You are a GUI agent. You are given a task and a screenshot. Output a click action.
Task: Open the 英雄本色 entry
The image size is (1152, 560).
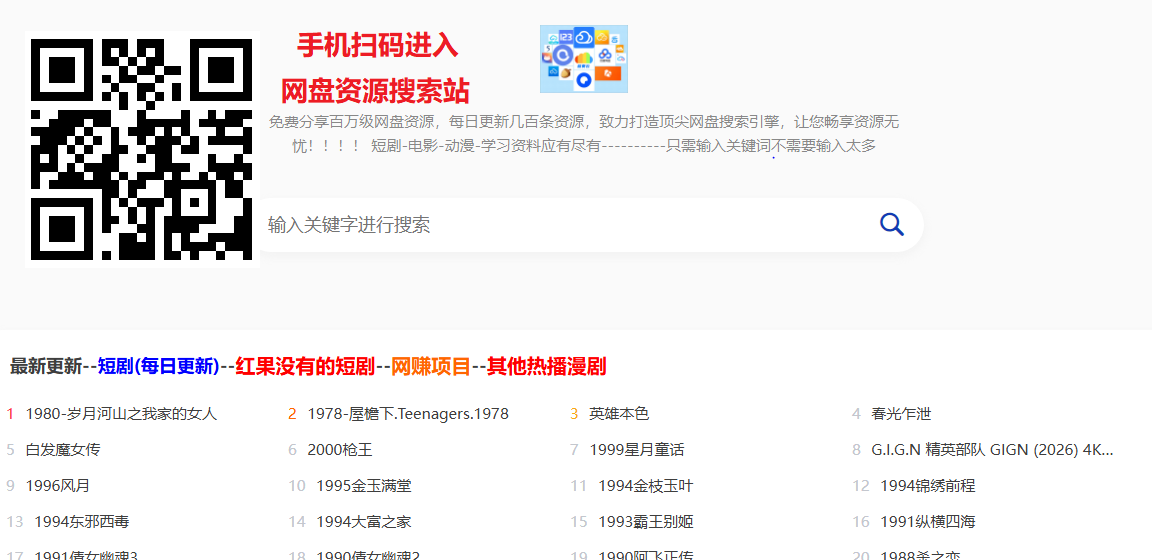pos(619,414)
